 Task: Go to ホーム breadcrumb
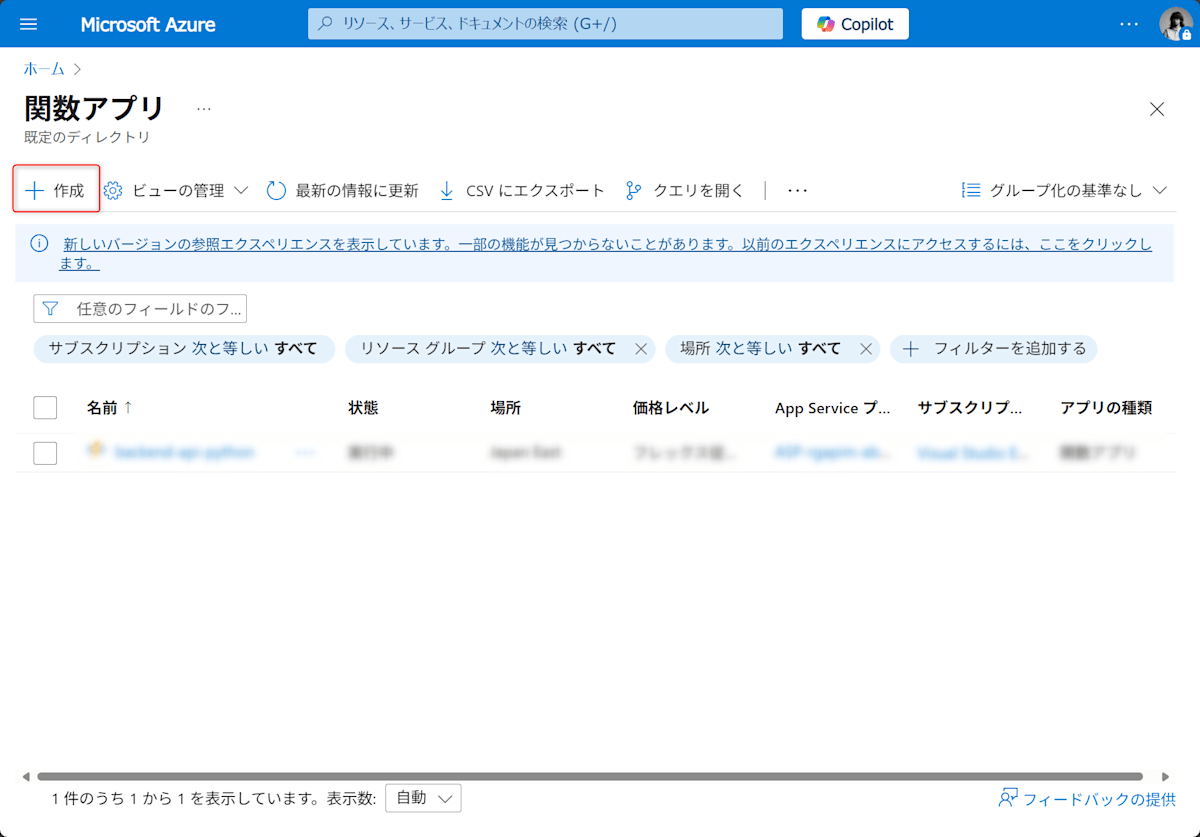44,69
